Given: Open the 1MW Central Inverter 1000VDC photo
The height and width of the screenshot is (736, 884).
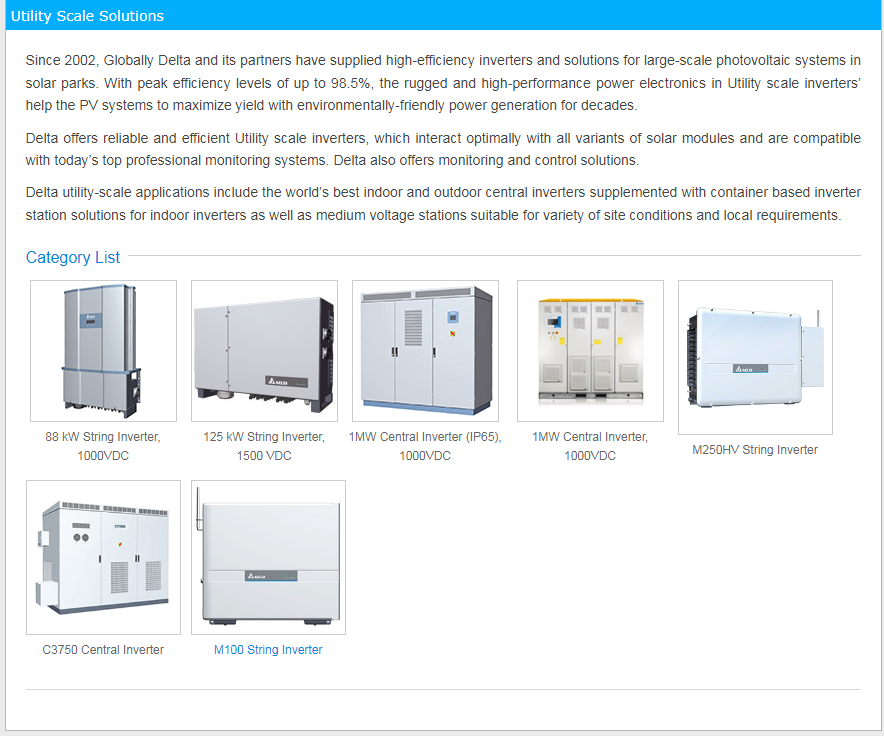Looking at the screenshot, I should 590,351.
